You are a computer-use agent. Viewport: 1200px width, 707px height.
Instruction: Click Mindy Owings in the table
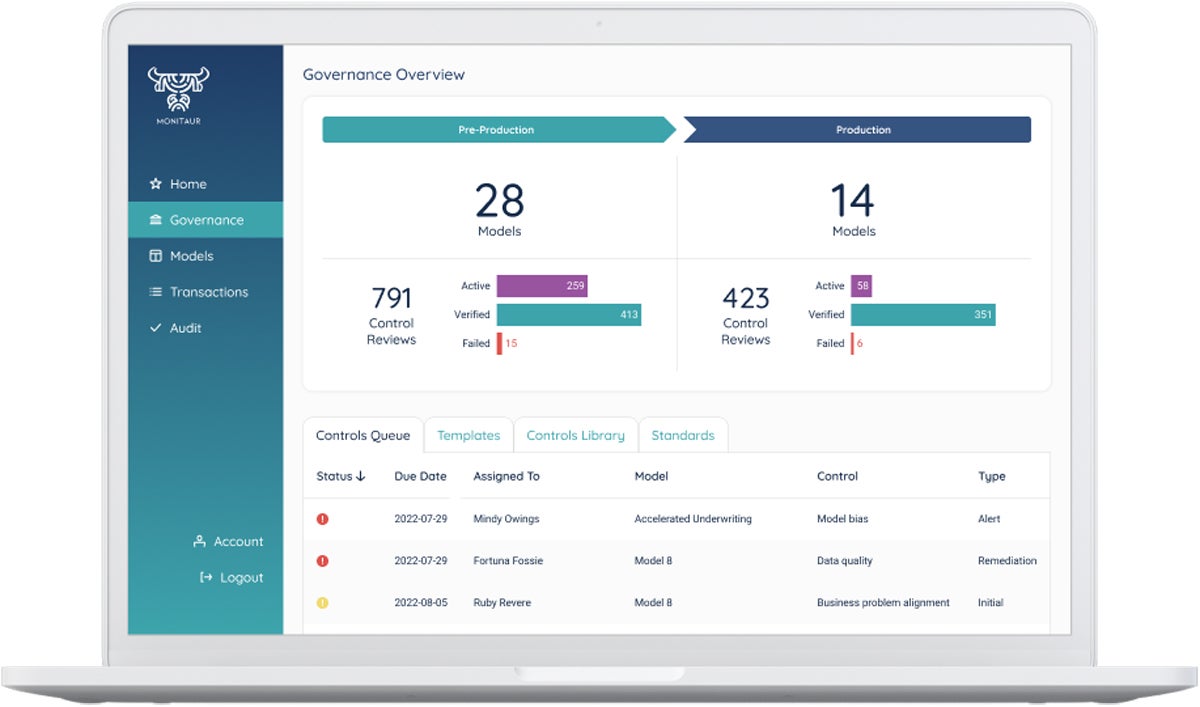(506, 519)
